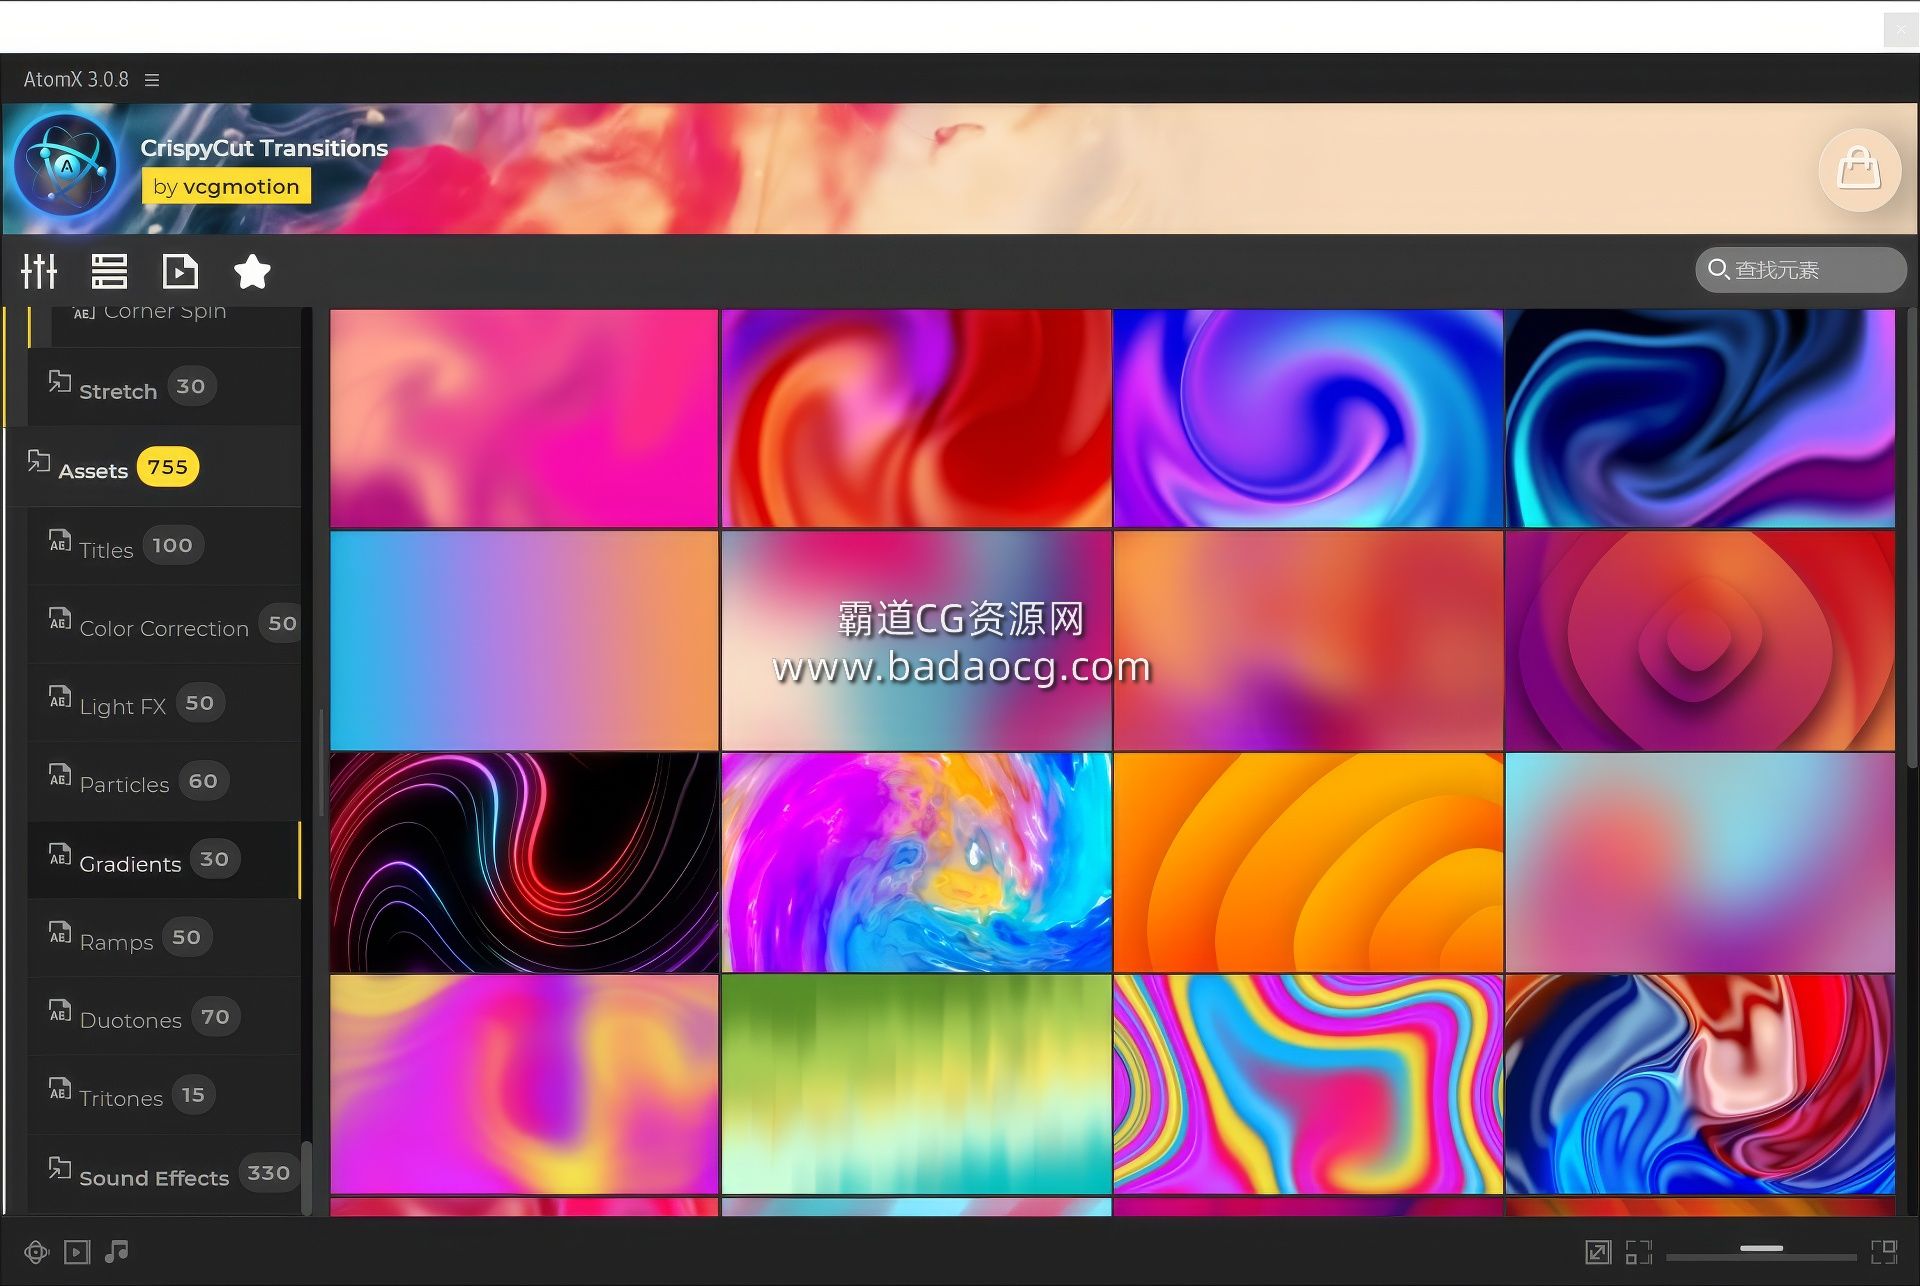Show favorites with the star icon

click(252, 271)
